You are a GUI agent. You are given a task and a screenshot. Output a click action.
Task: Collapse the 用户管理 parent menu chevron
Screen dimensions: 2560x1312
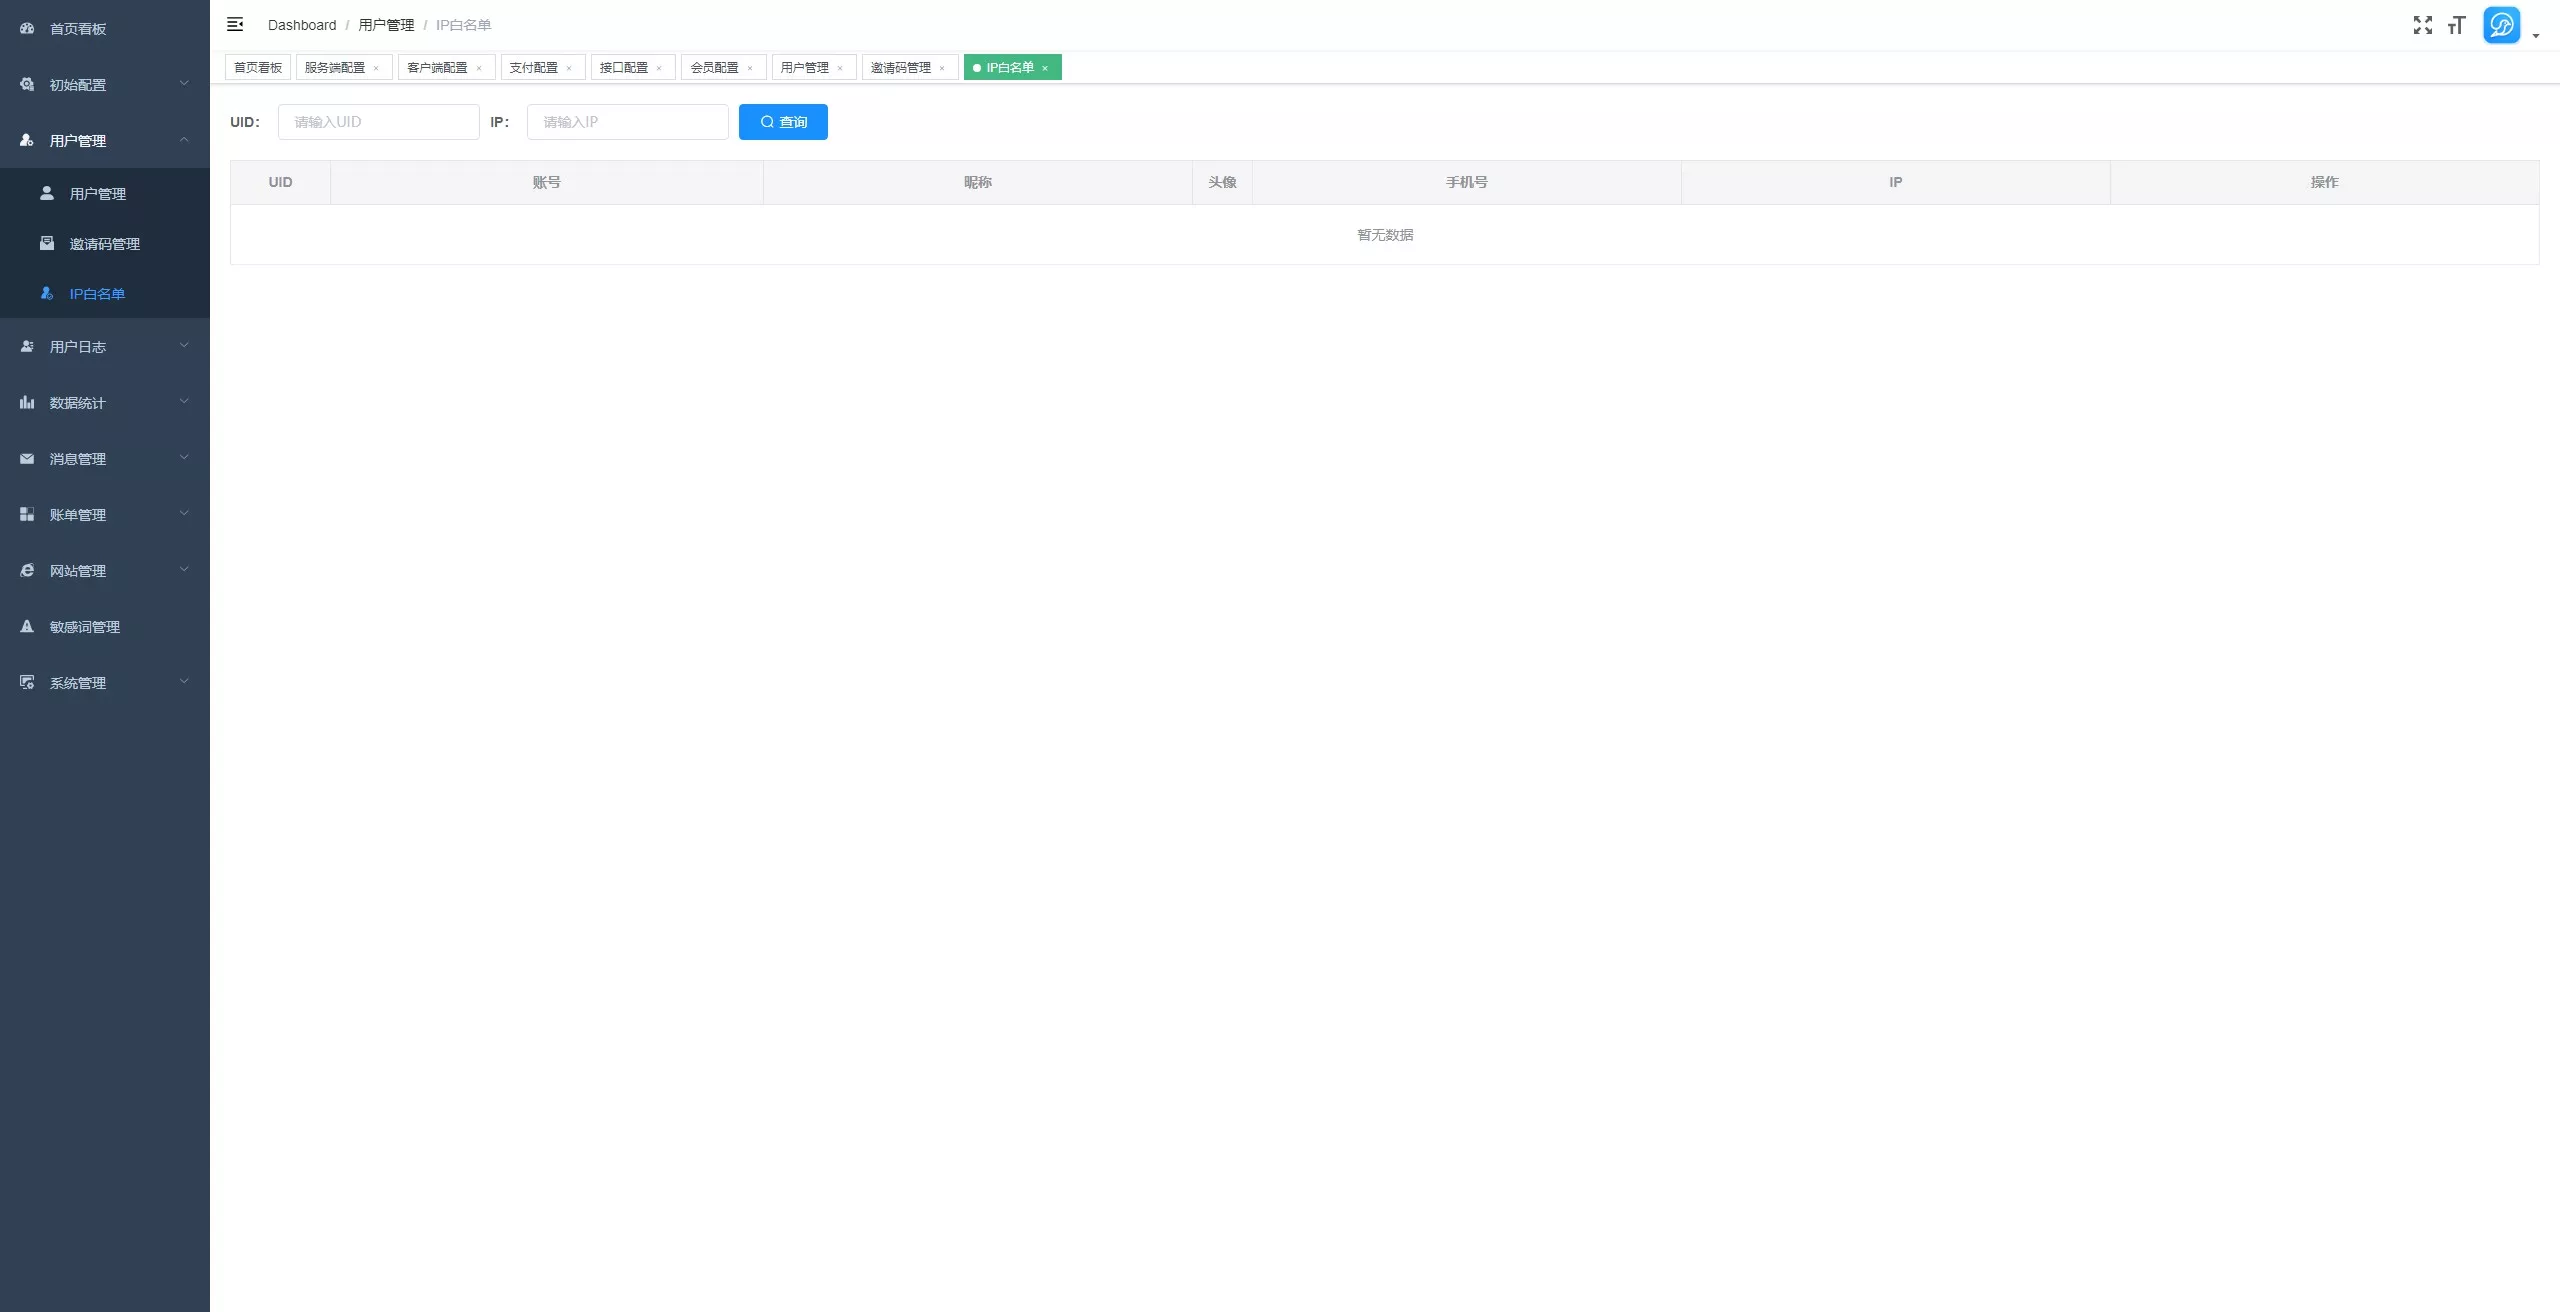tap(184, 140)
